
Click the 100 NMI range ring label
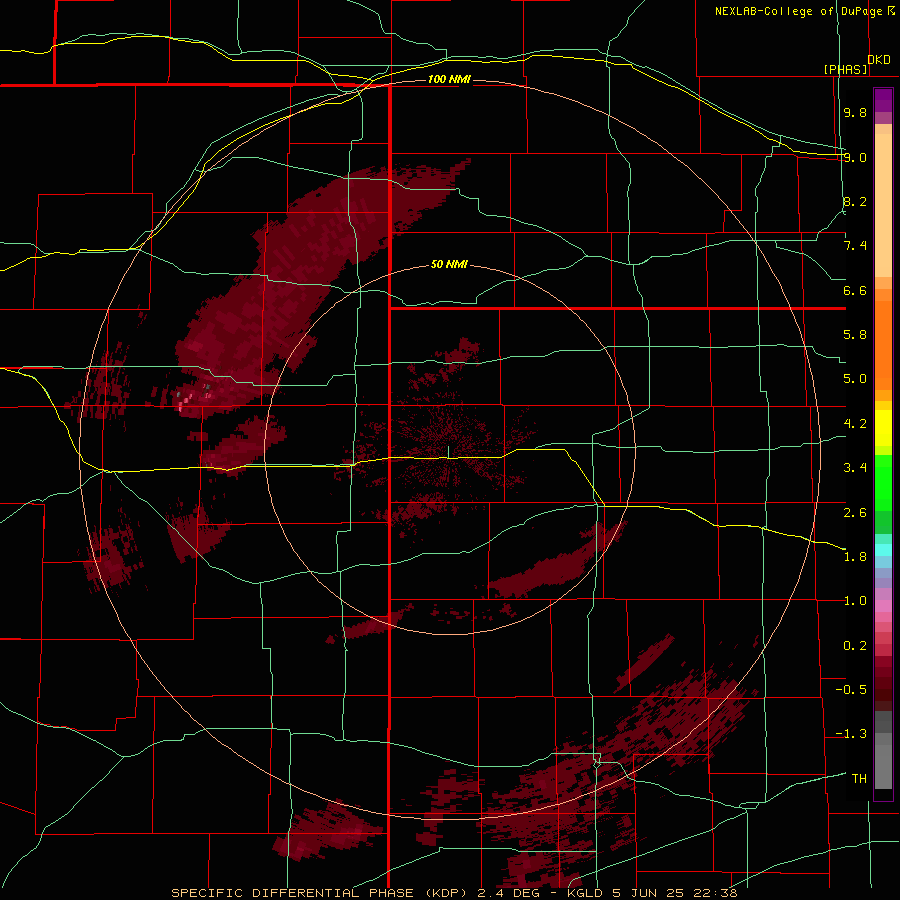point(449,79)
